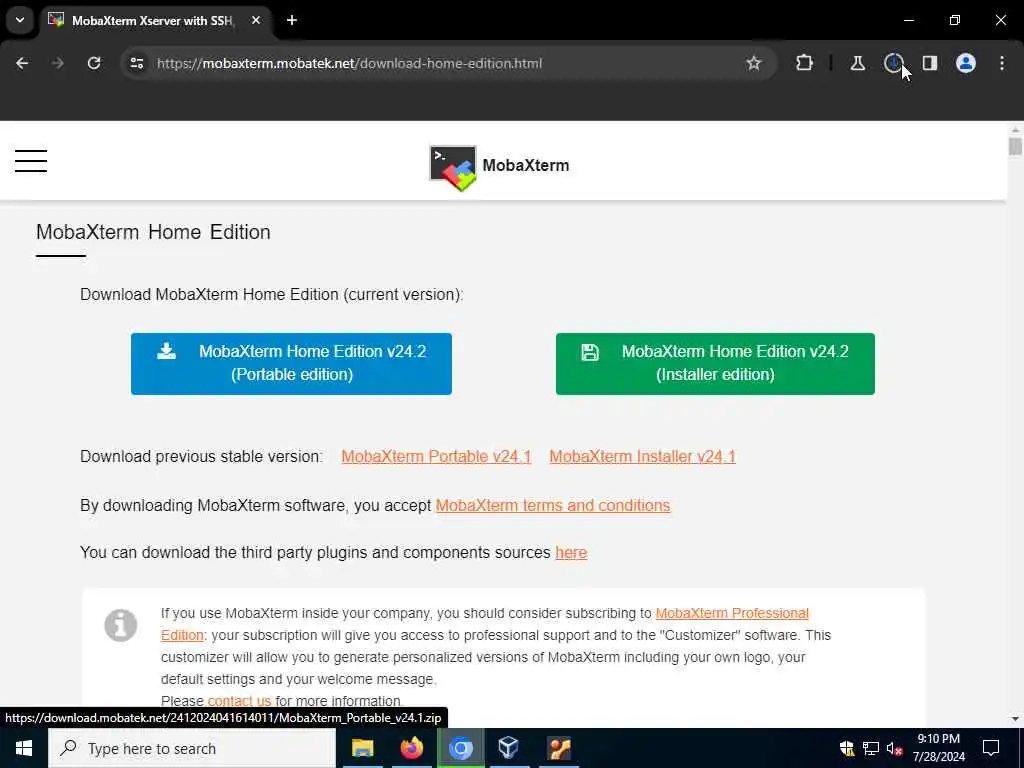The width and height of the screenshot is (1024, 768).
Task: Open the notification center icon
Action: click(991, 748)
